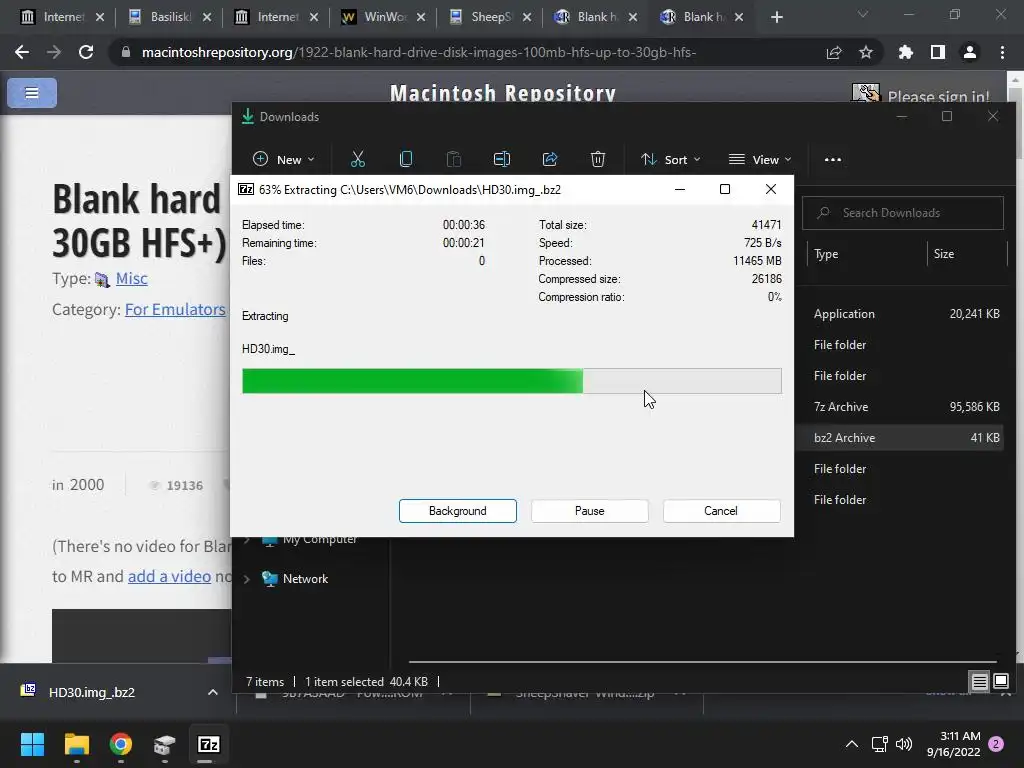The width and height of the screenshot is (1024, 768).
Task: Open the Windows Start menu
Action: (32, 744)
